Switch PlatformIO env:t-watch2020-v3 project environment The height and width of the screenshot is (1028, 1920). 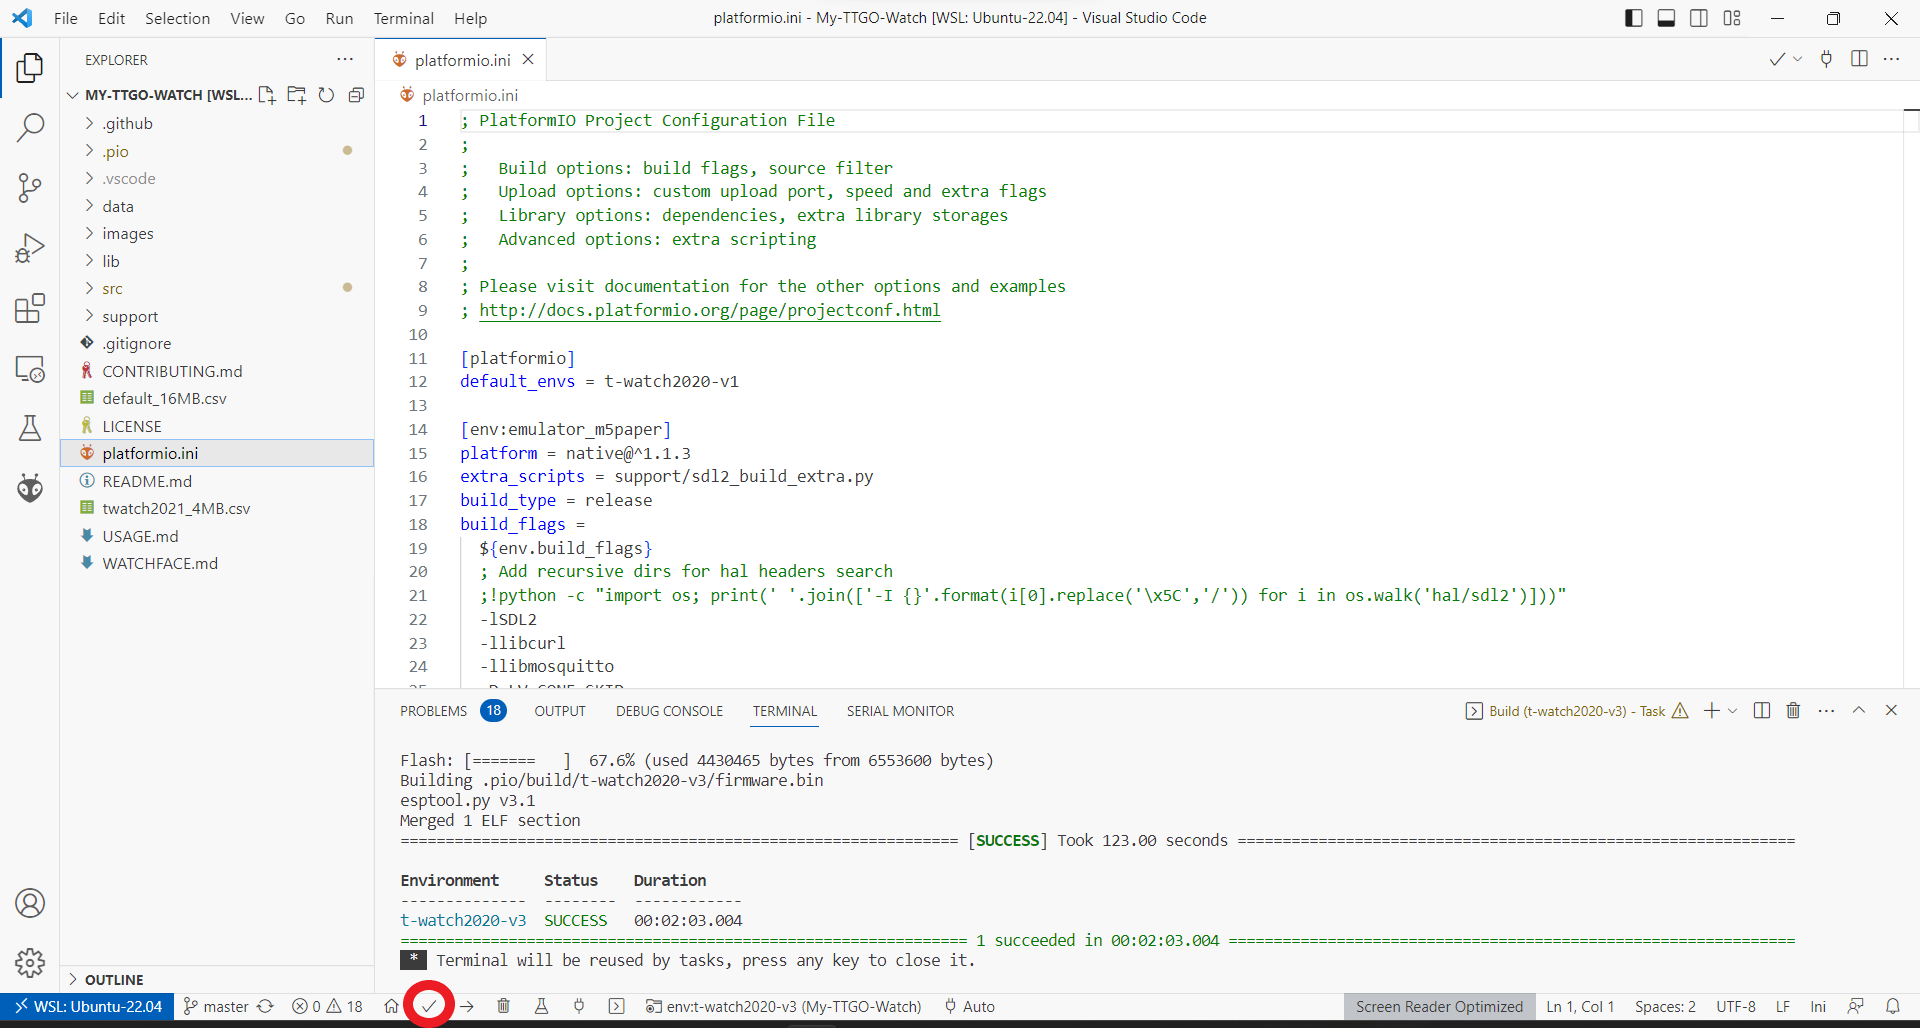click(784, 1006)
